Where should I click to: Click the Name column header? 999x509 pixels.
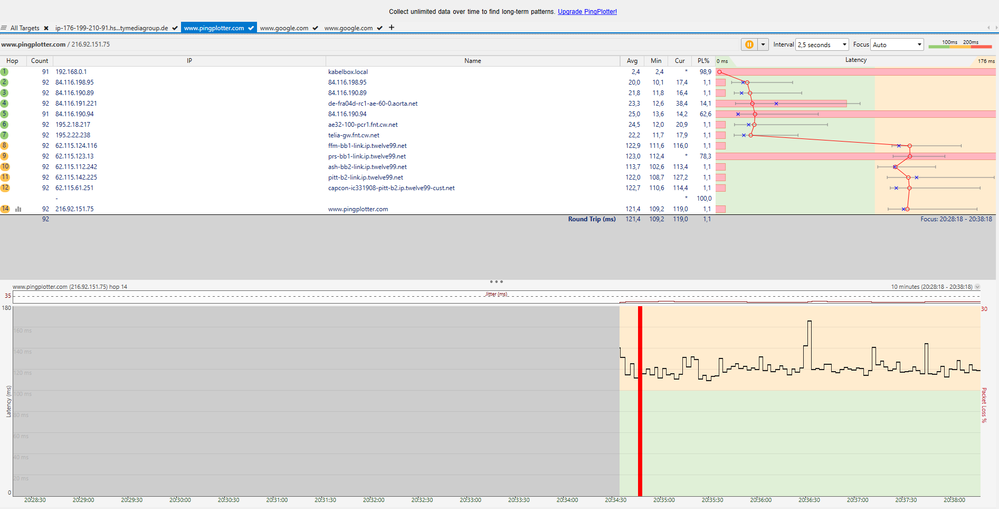click(x=472, y=61)
